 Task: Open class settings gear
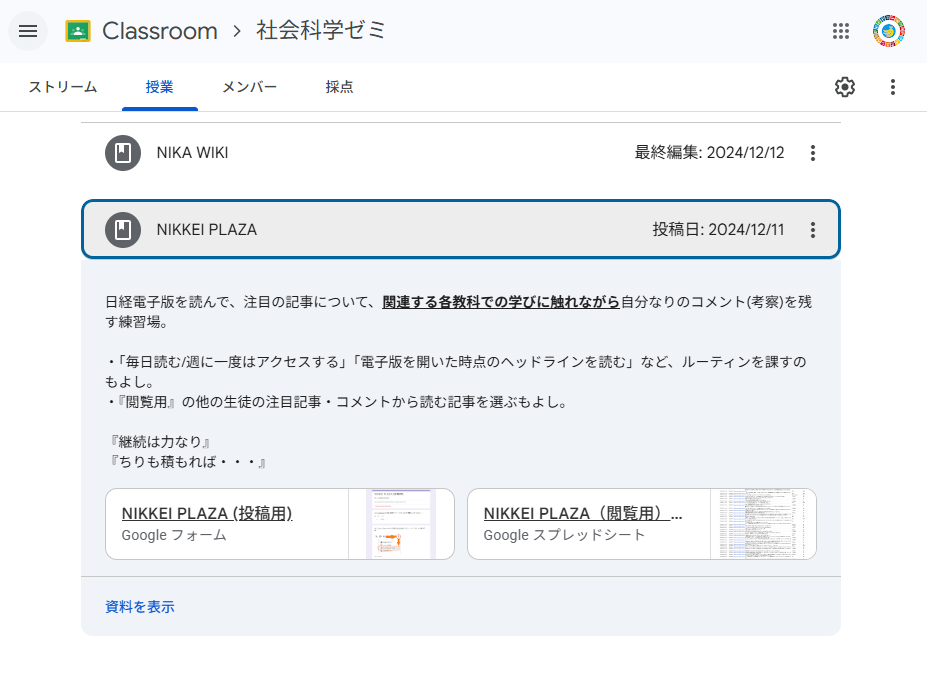click(845, 87)
